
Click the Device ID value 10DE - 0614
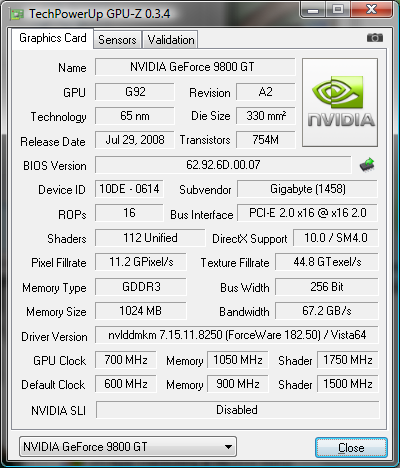(129, 189)
